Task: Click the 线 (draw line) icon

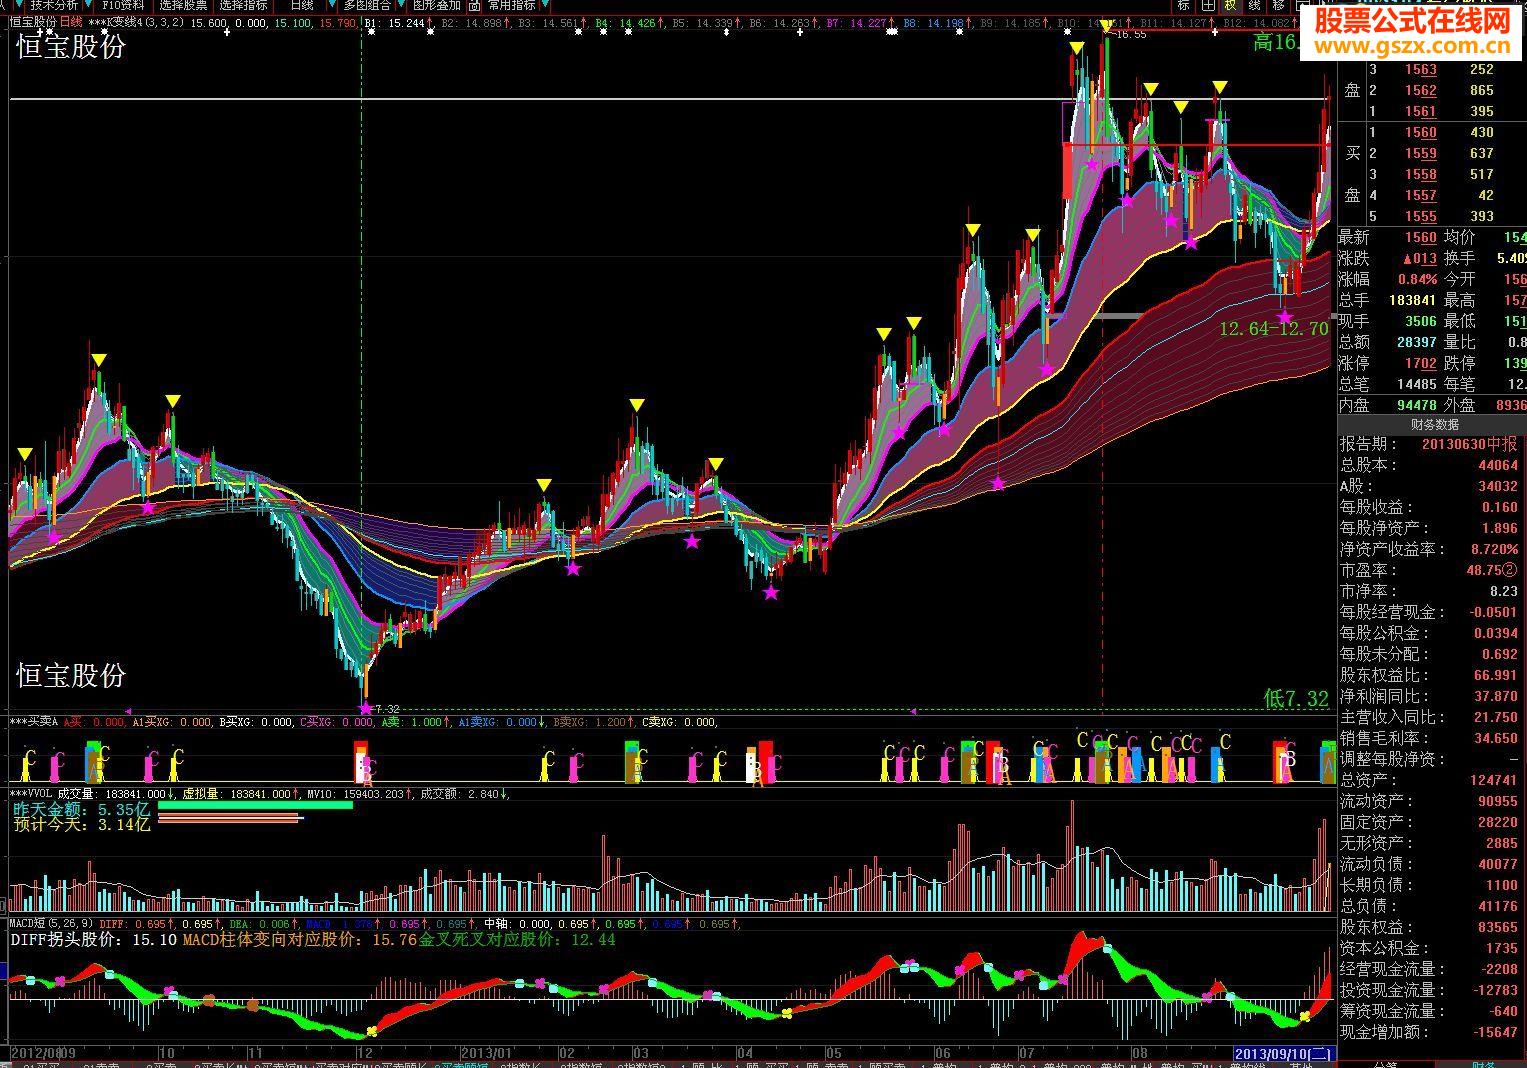Action: coord(1255,5)
